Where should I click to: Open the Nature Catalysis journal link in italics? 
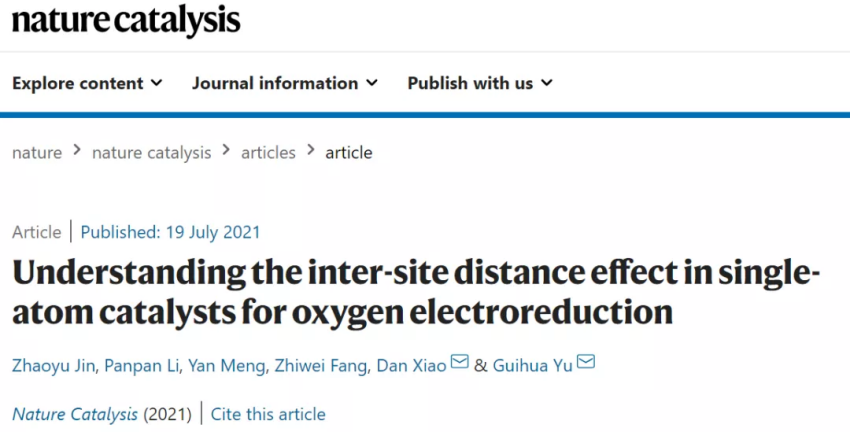pos(75,415)
